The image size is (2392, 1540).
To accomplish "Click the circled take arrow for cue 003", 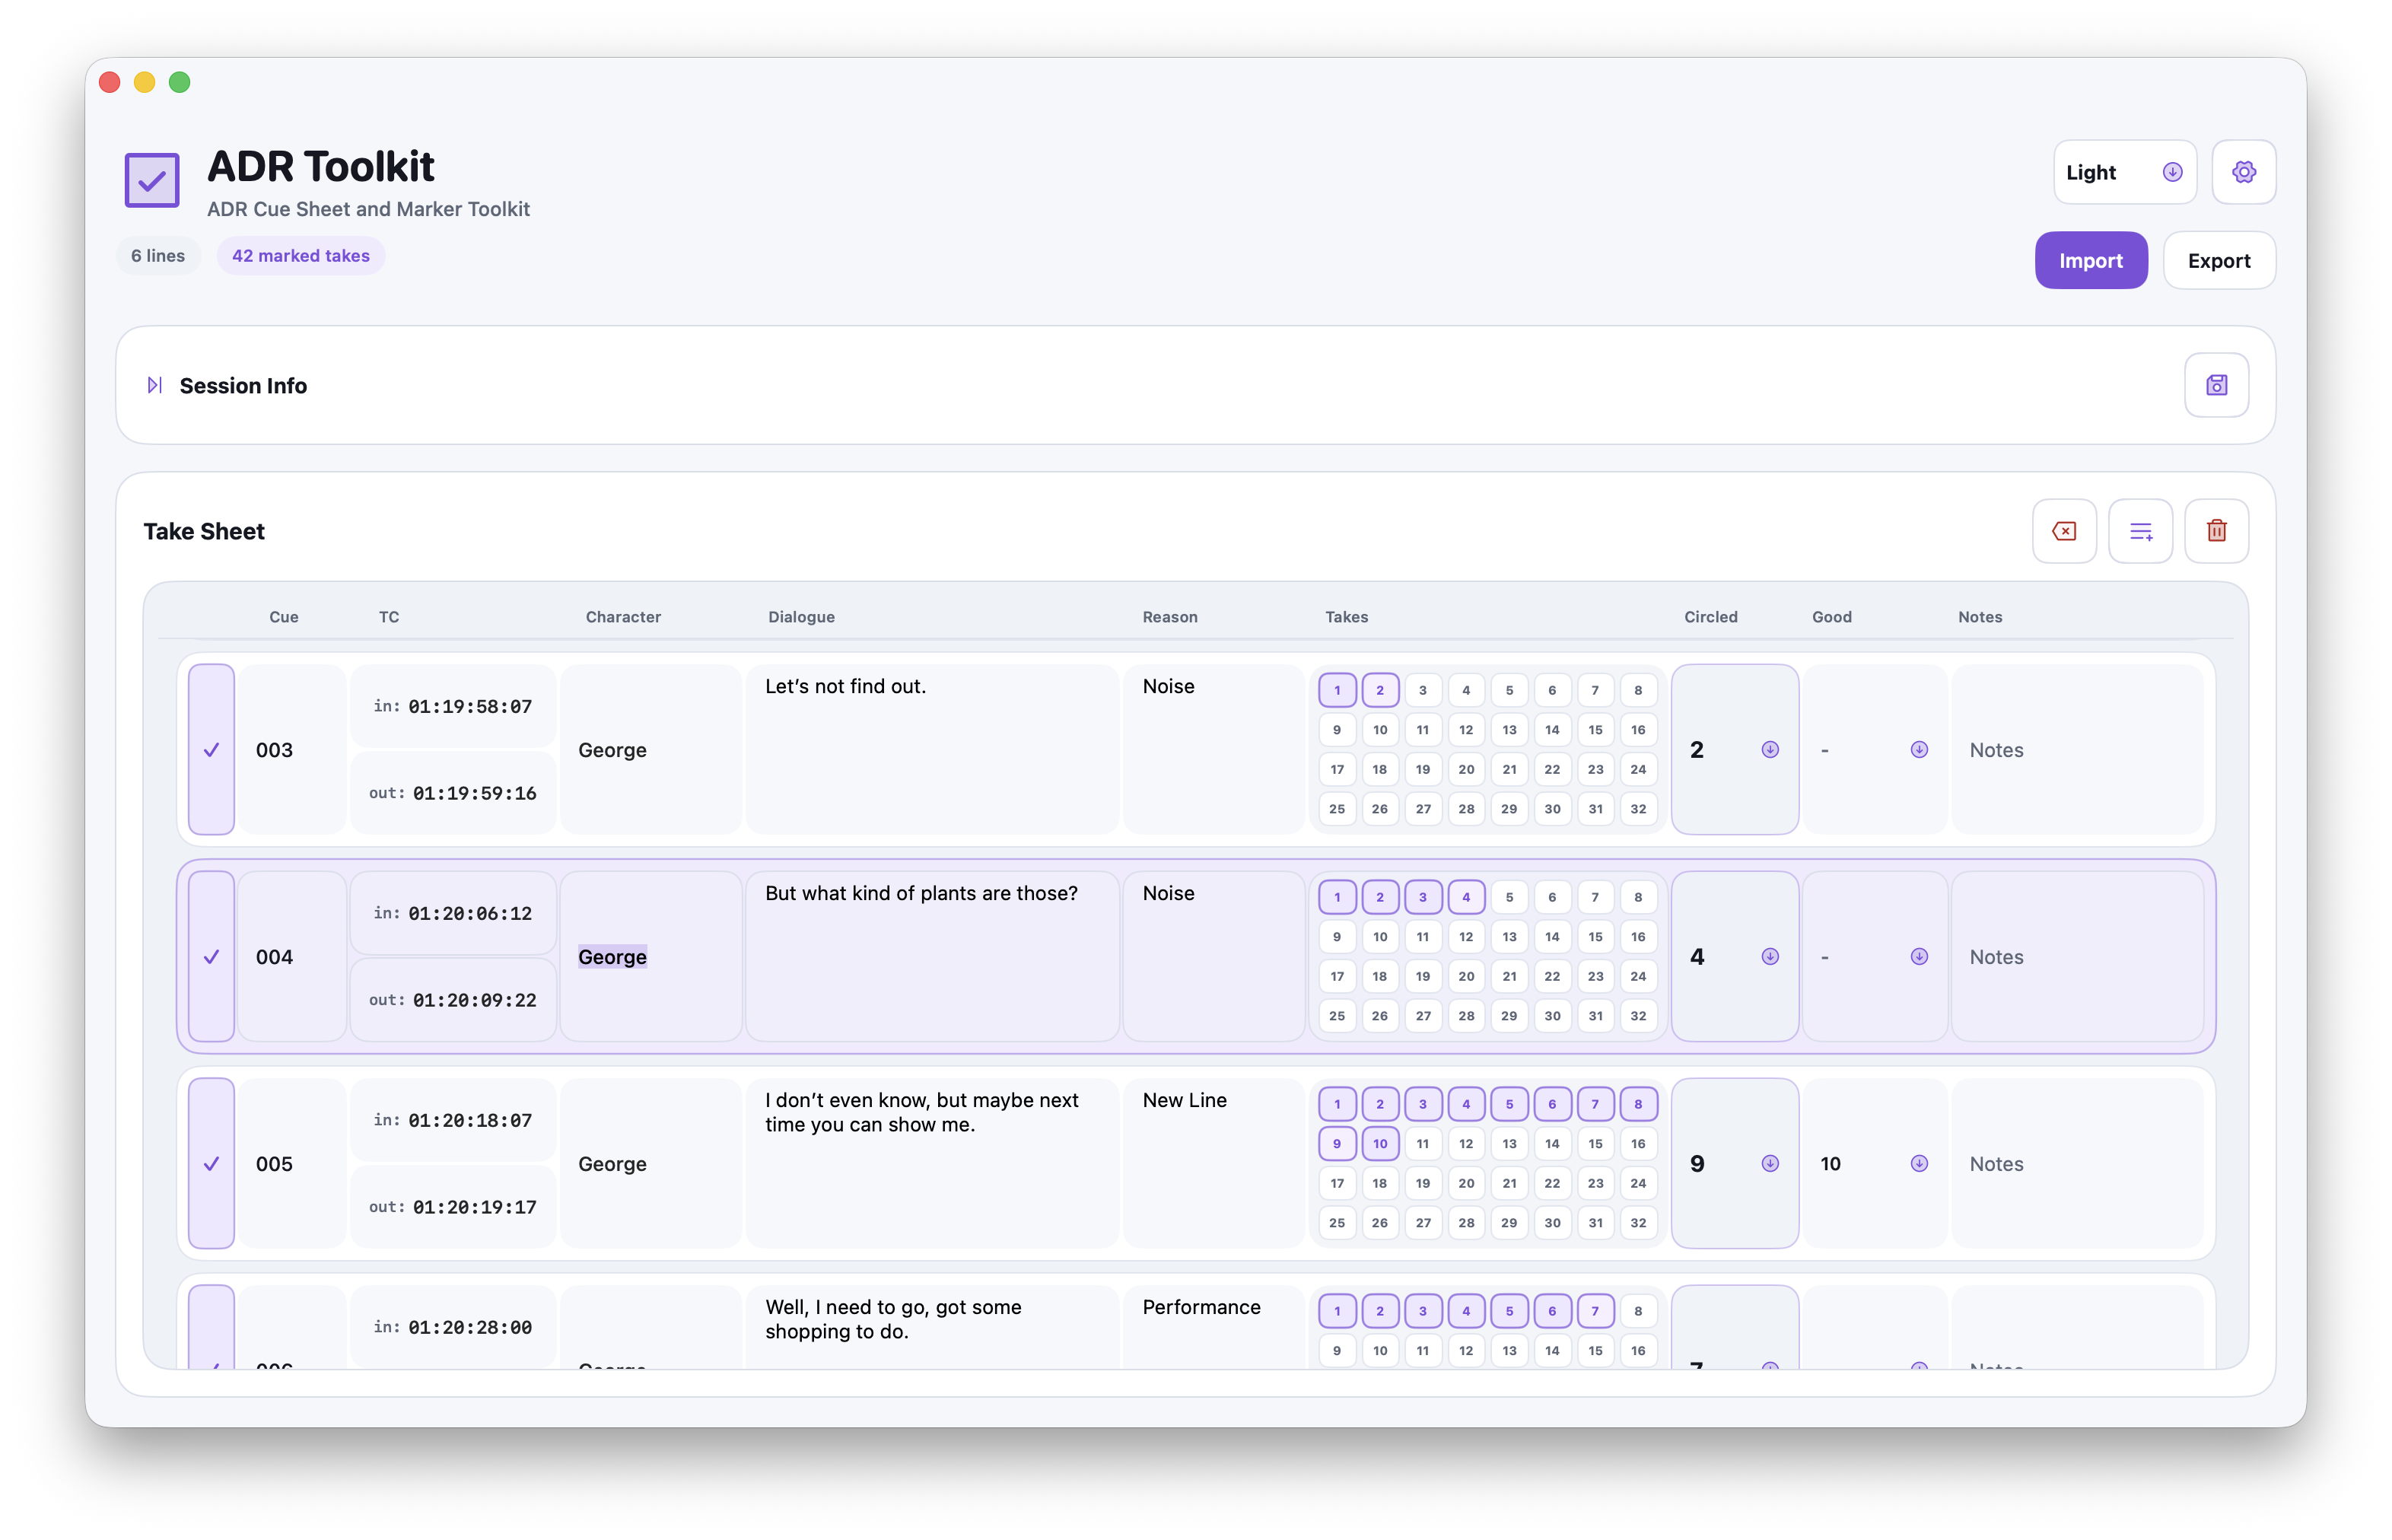I will (1770, 749).
